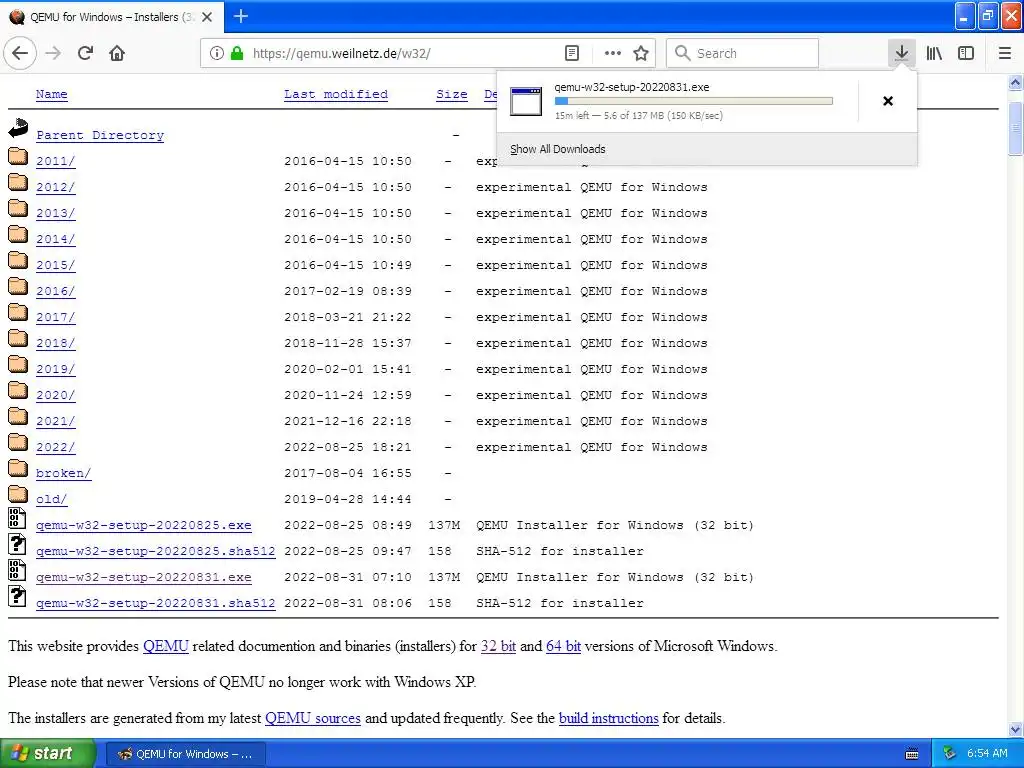Open the 2015/ directory

click(56, 265)
